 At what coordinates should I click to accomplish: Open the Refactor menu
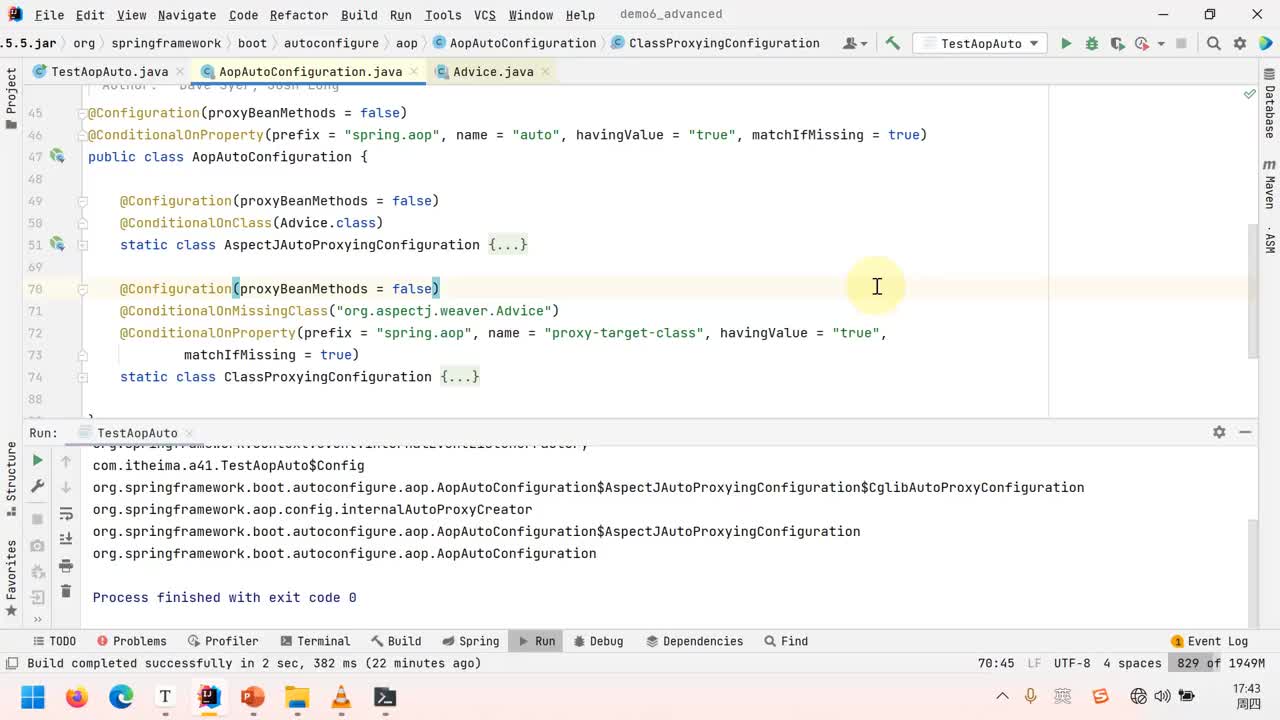point(299,15)
